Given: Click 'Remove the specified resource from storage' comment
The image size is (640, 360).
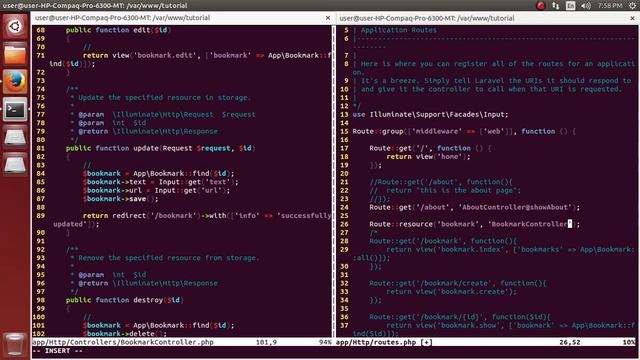Looking at the screenshot, I should (x=169, y=258).
